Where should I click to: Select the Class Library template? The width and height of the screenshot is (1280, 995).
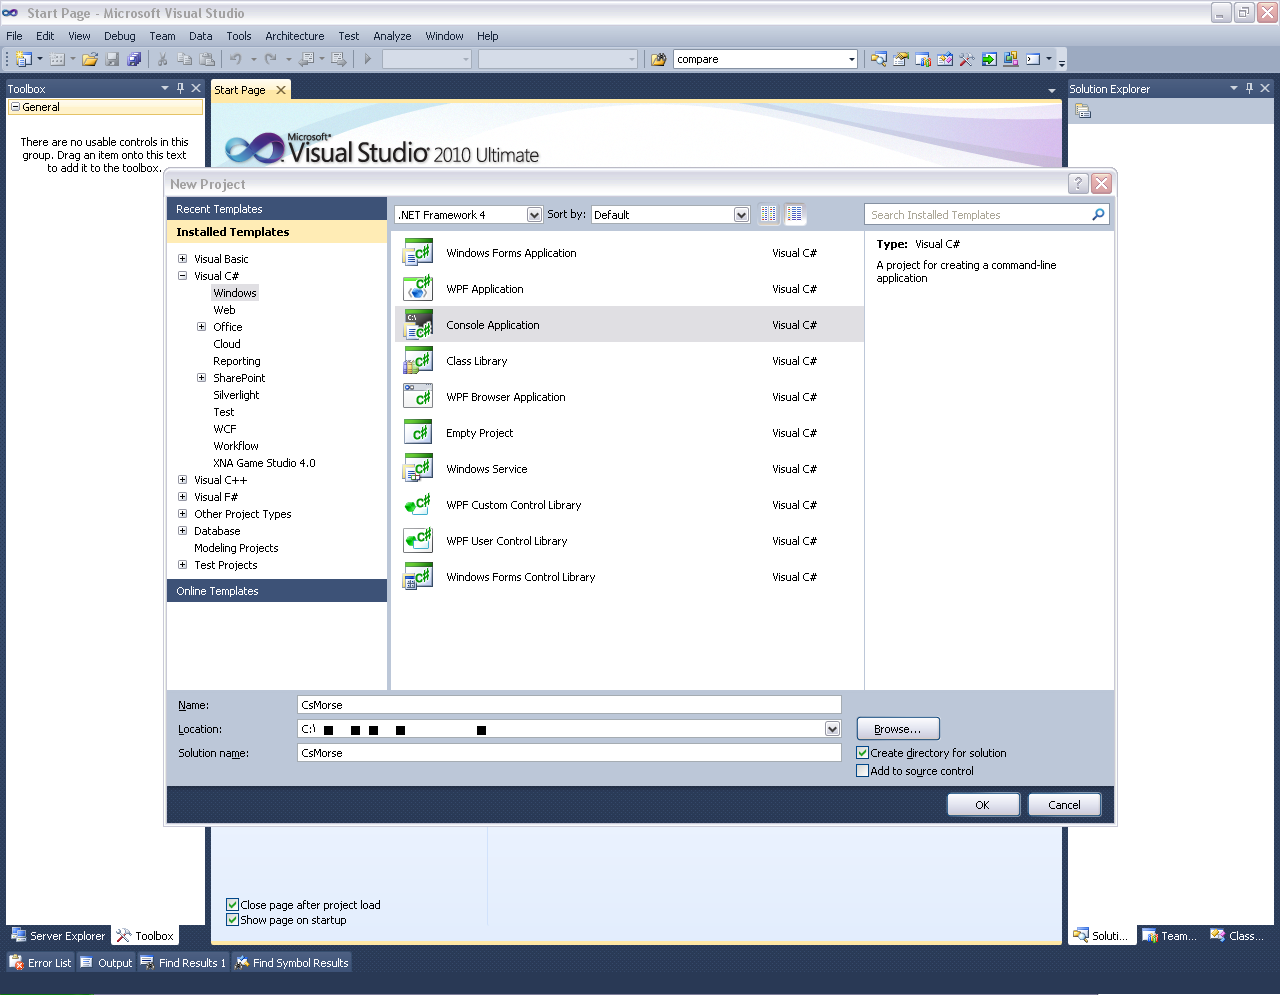(x=629, y=361)
